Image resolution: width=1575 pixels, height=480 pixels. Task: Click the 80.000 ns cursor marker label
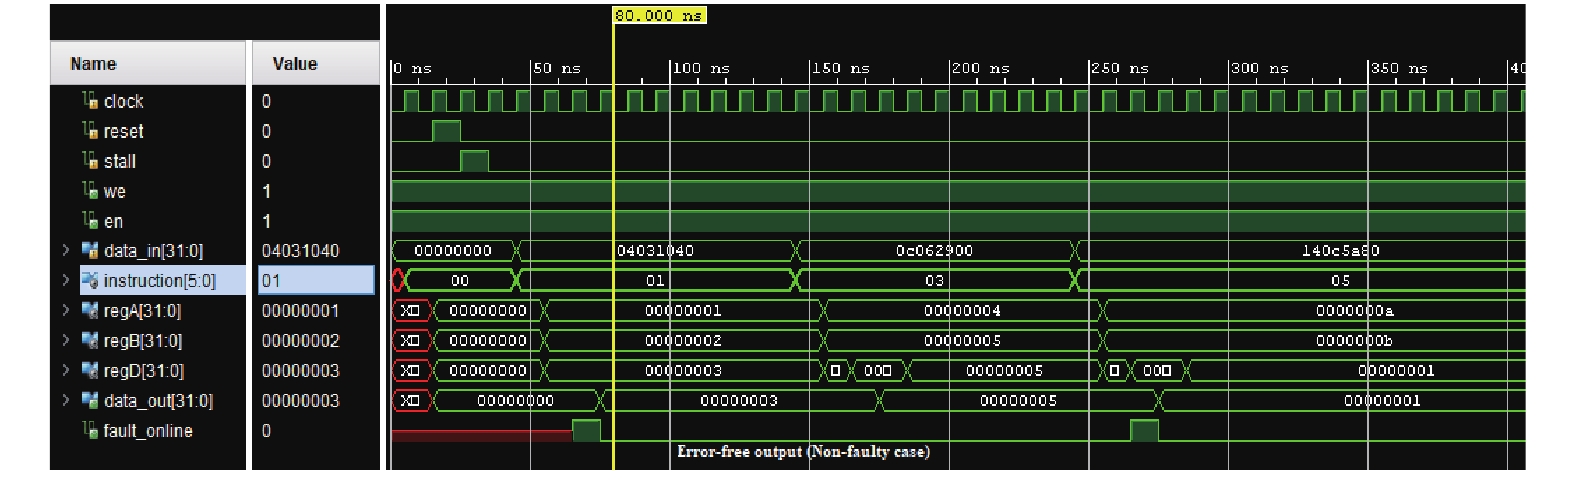[659, 15]
